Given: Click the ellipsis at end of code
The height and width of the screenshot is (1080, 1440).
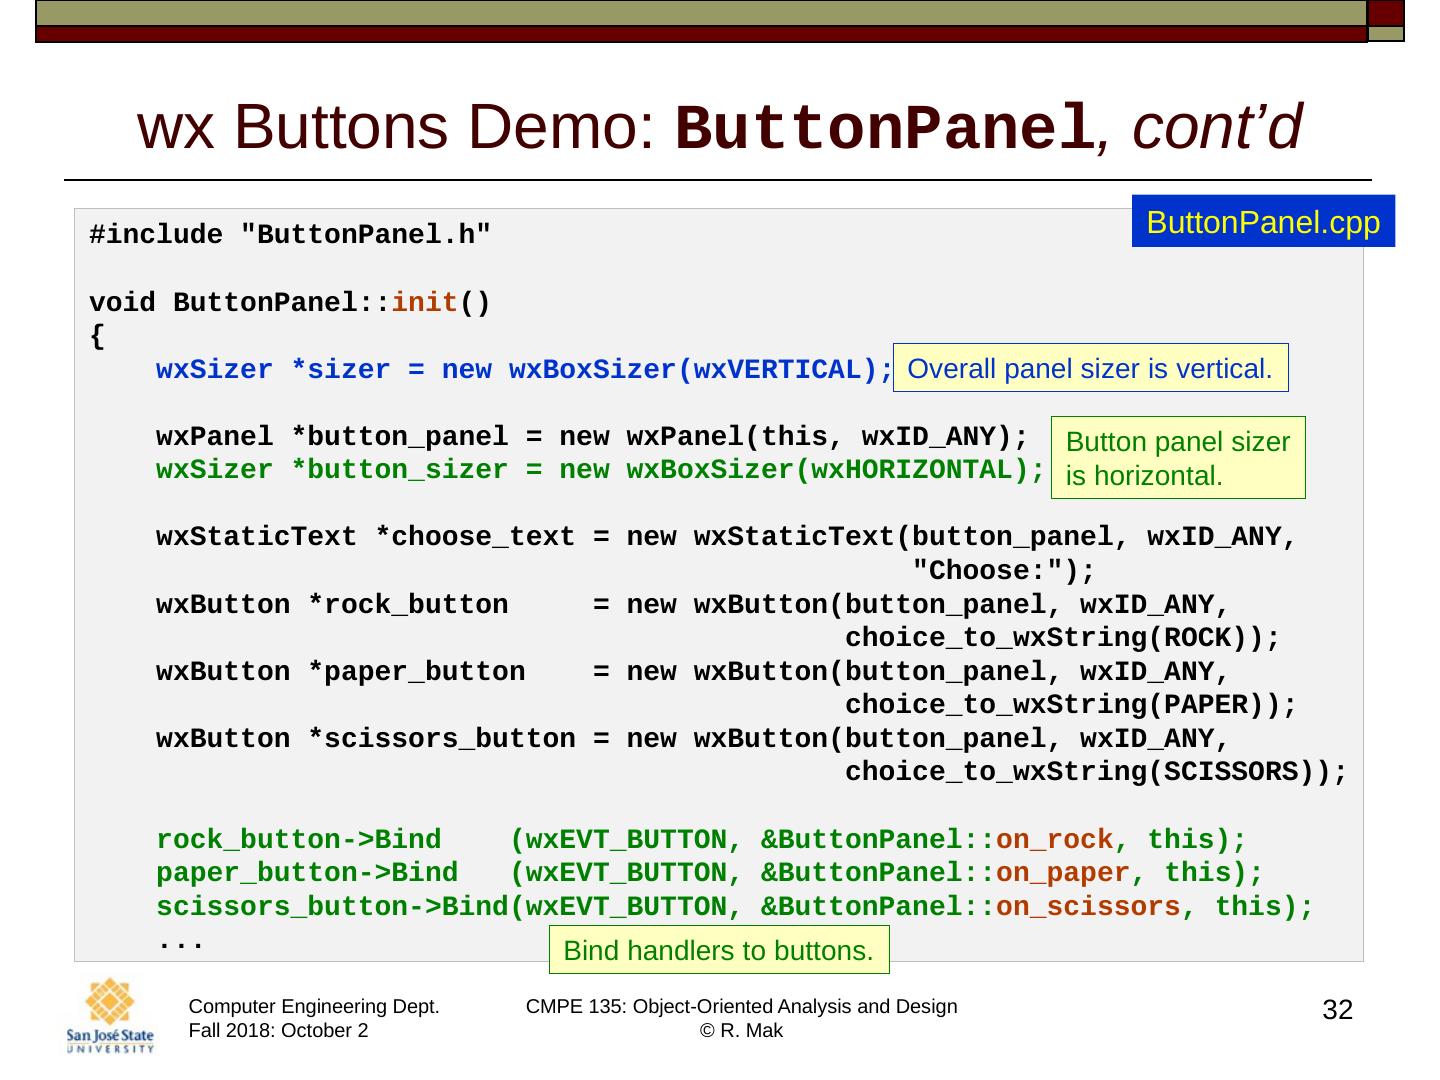Looking at the screenshot, I should [181, 941].
